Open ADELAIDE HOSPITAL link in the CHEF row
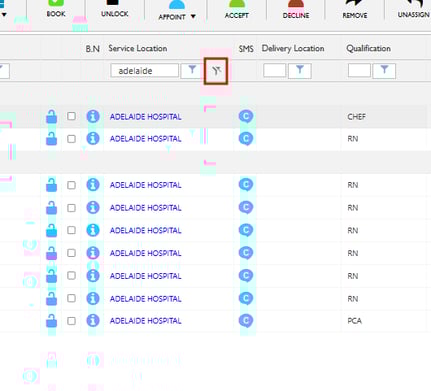The width and height of the screenshot is (431, 391). coord(146,117)
